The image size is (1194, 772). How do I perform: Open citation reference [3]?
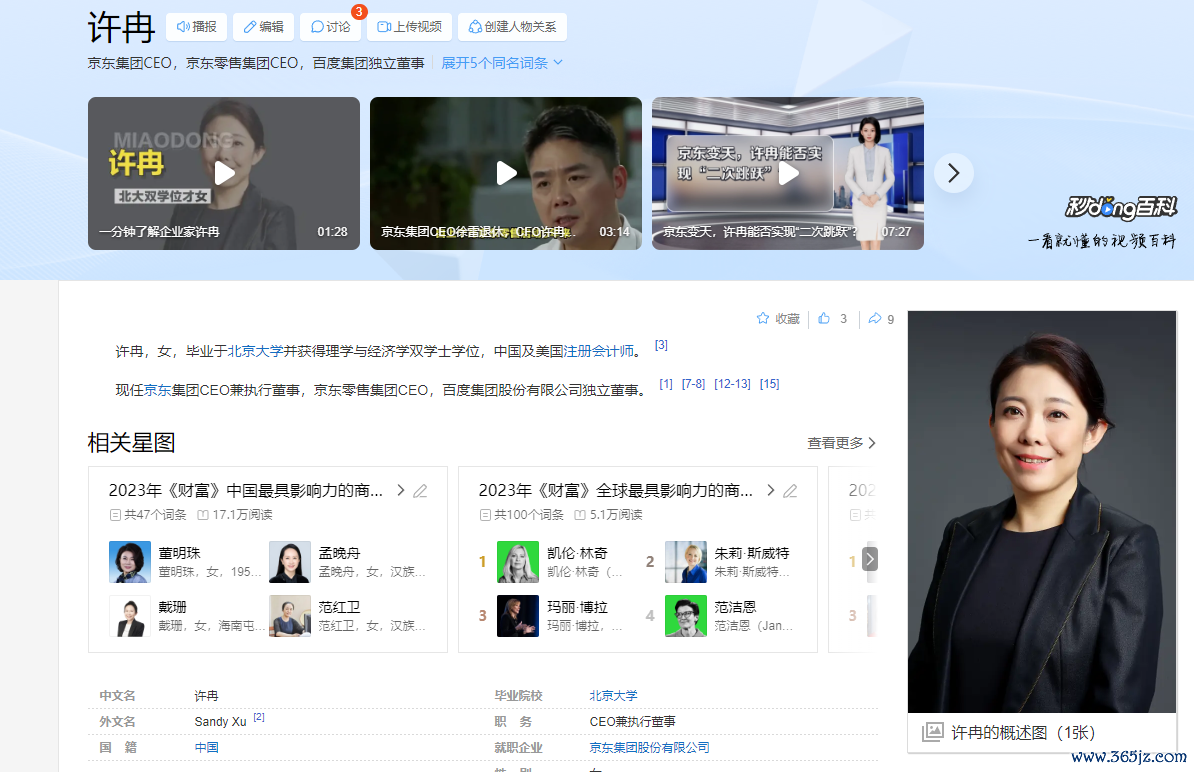click(661, 345)
